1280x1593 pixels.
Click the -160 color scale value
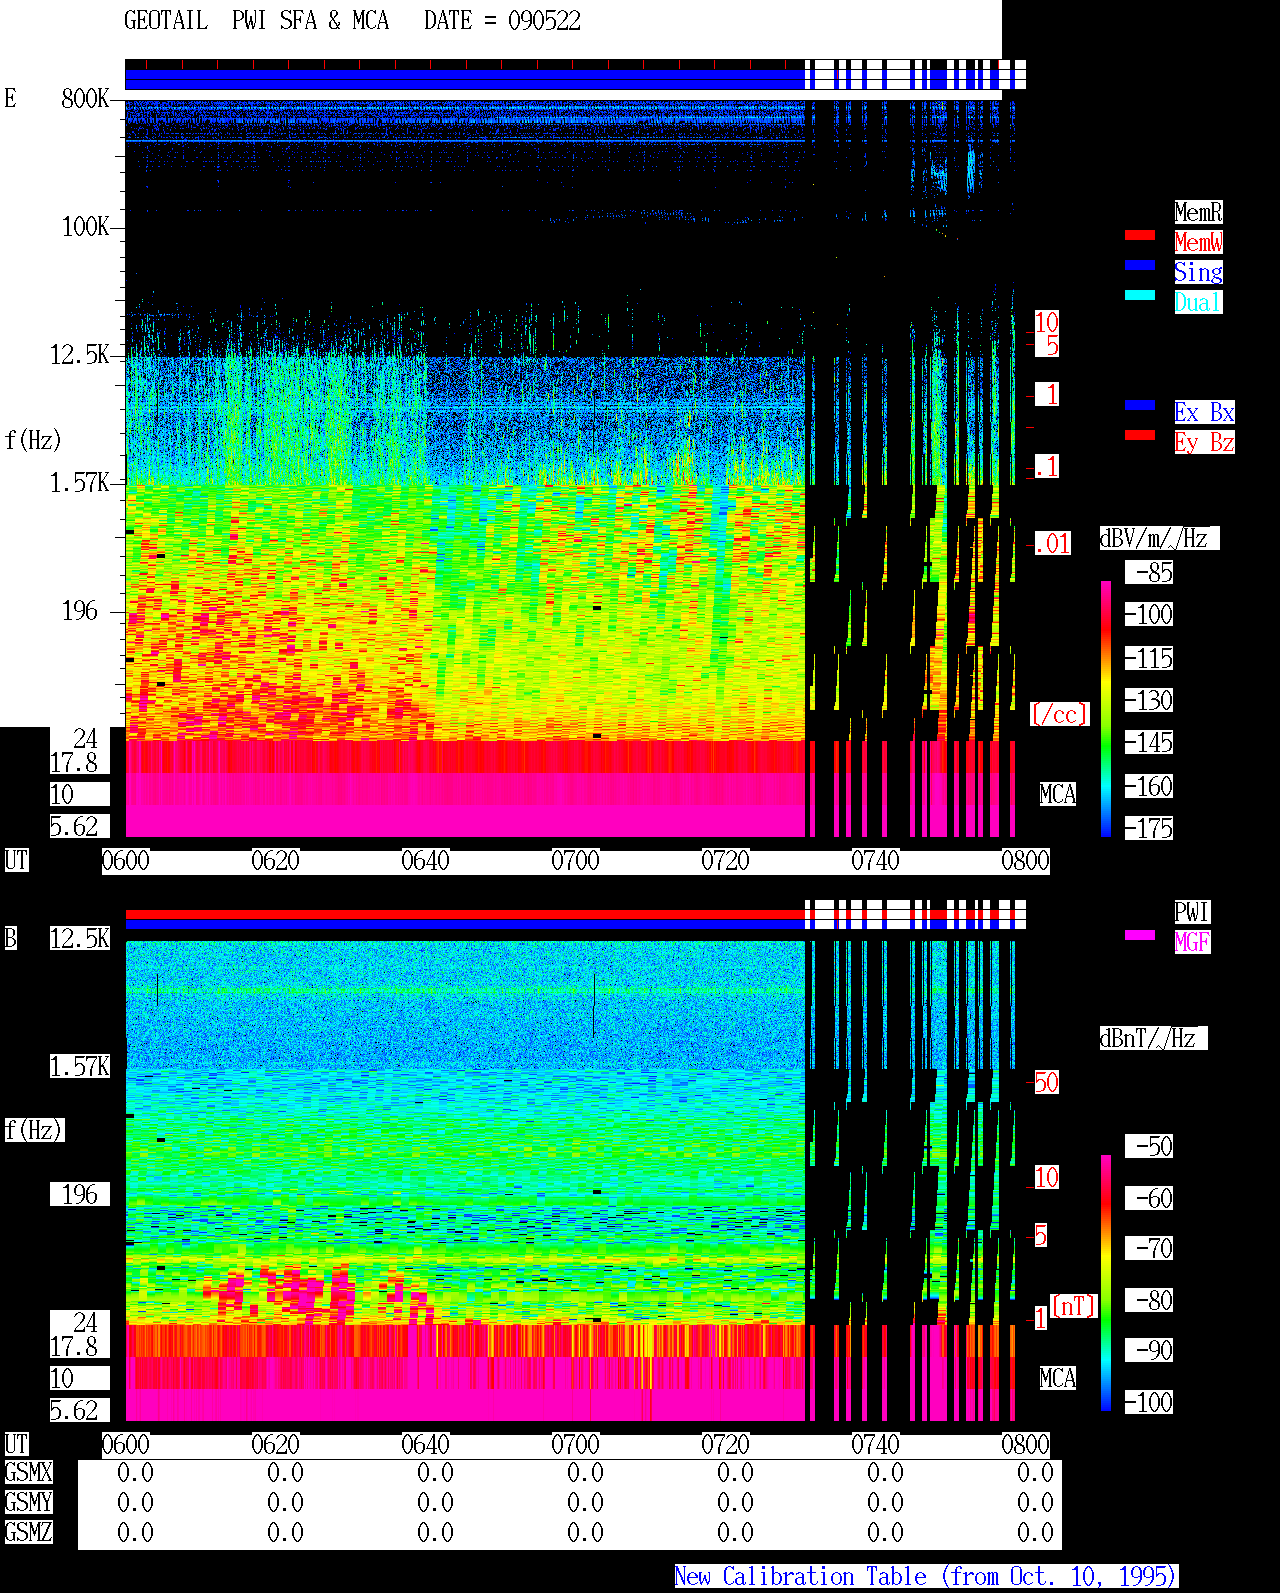(1149, 786)
